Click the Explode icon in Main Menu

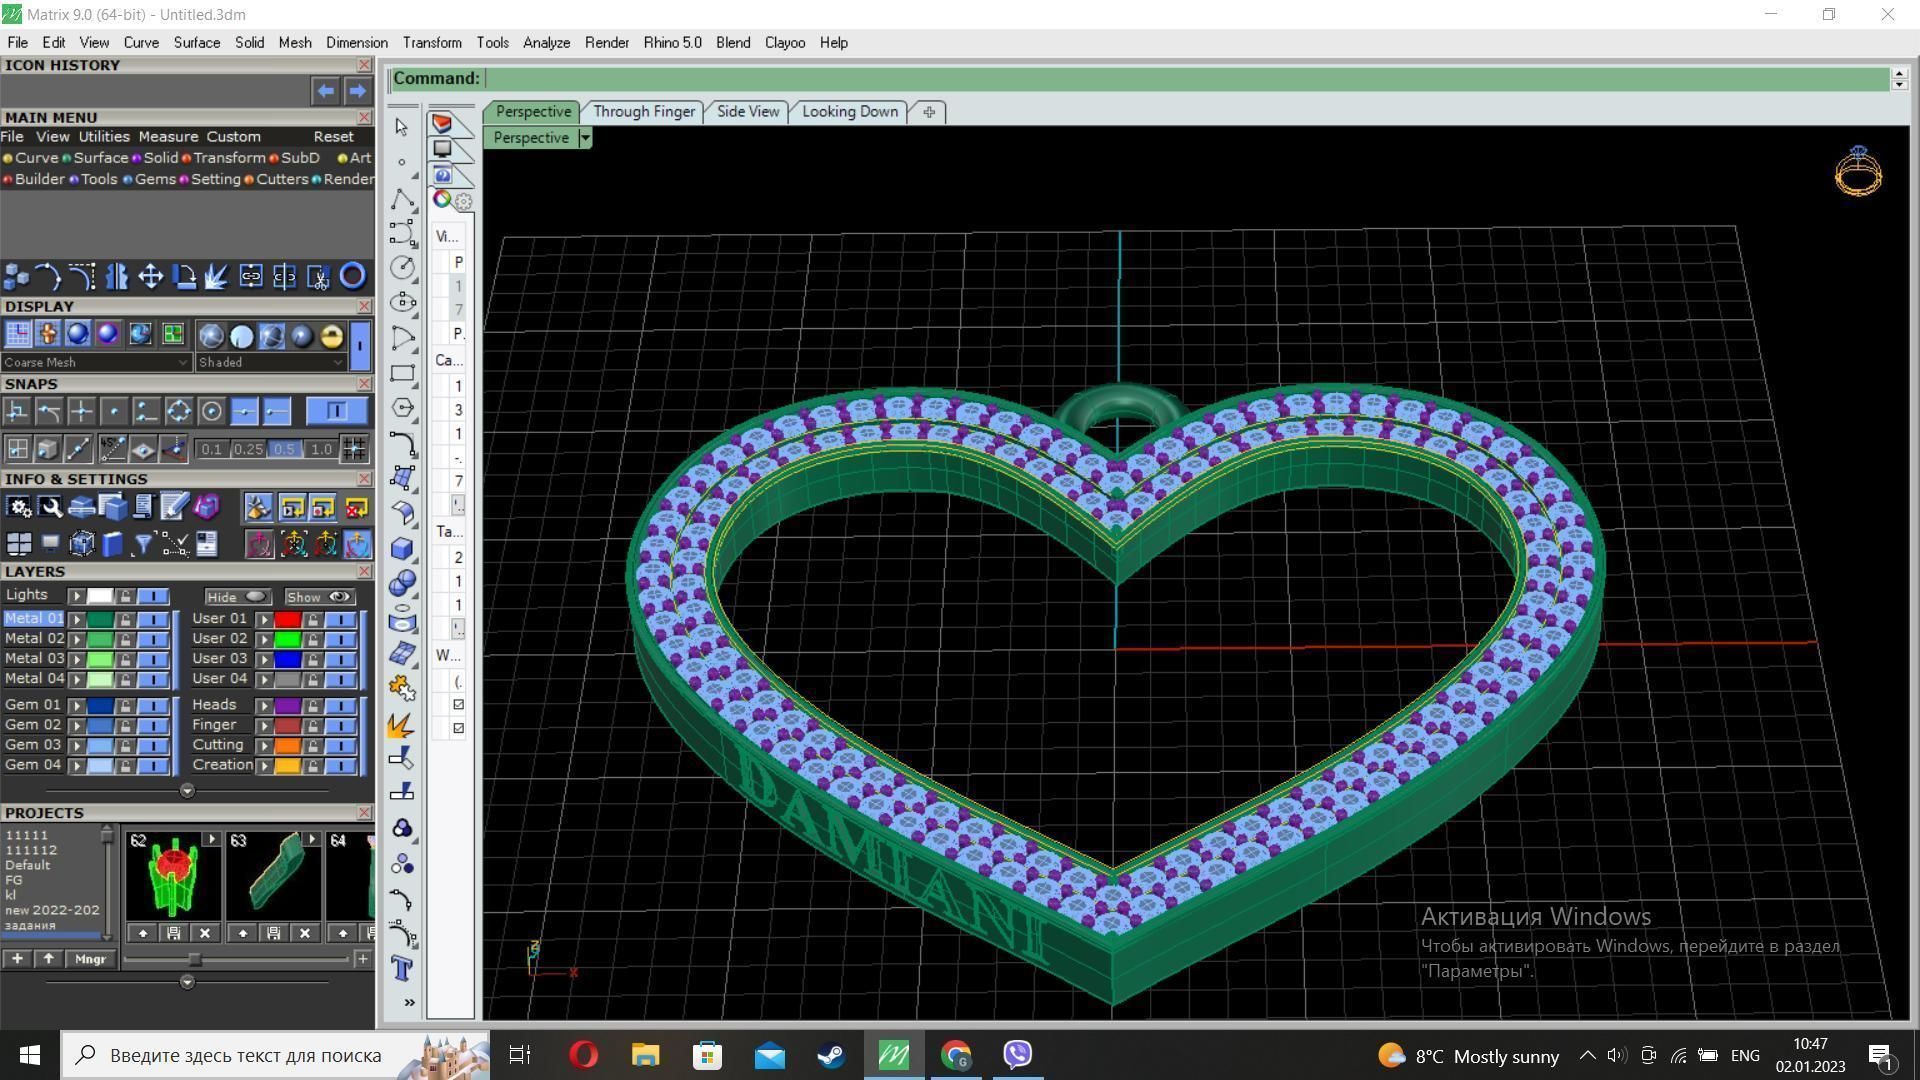tap(217, 276)
